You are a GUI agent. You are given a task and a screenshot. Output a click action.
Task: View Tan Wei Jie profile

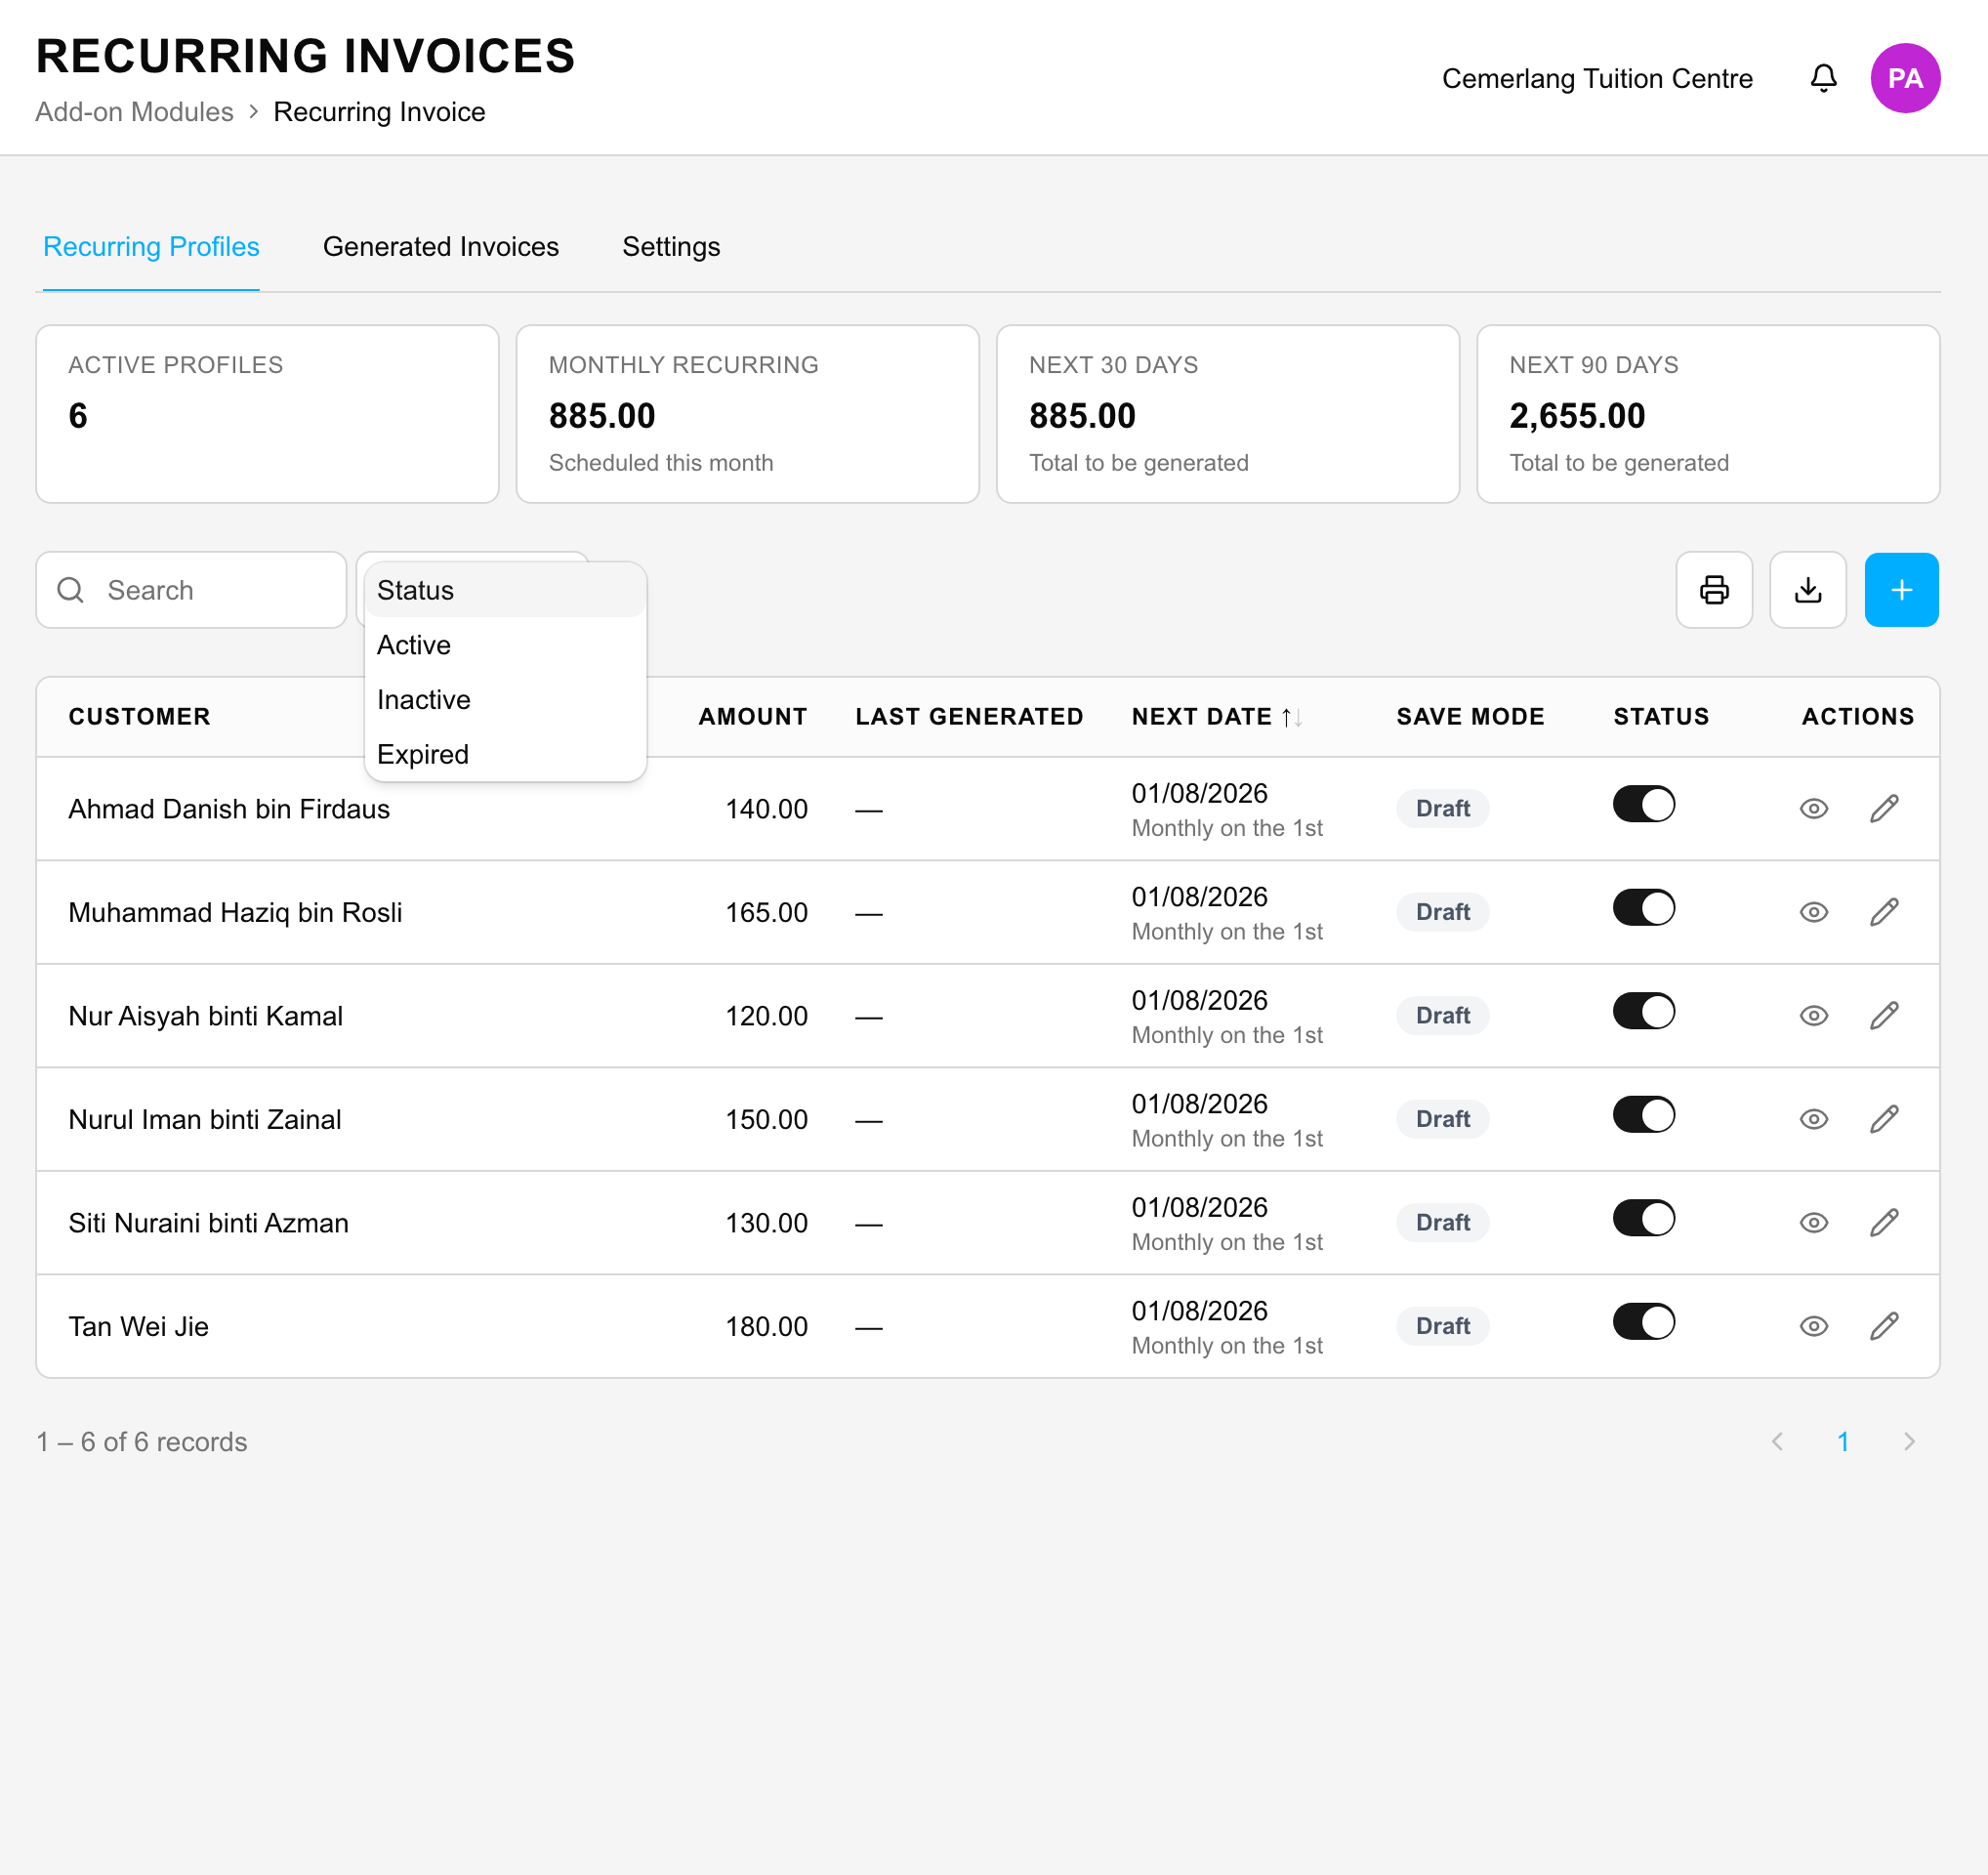(x=1813, y=1326)
